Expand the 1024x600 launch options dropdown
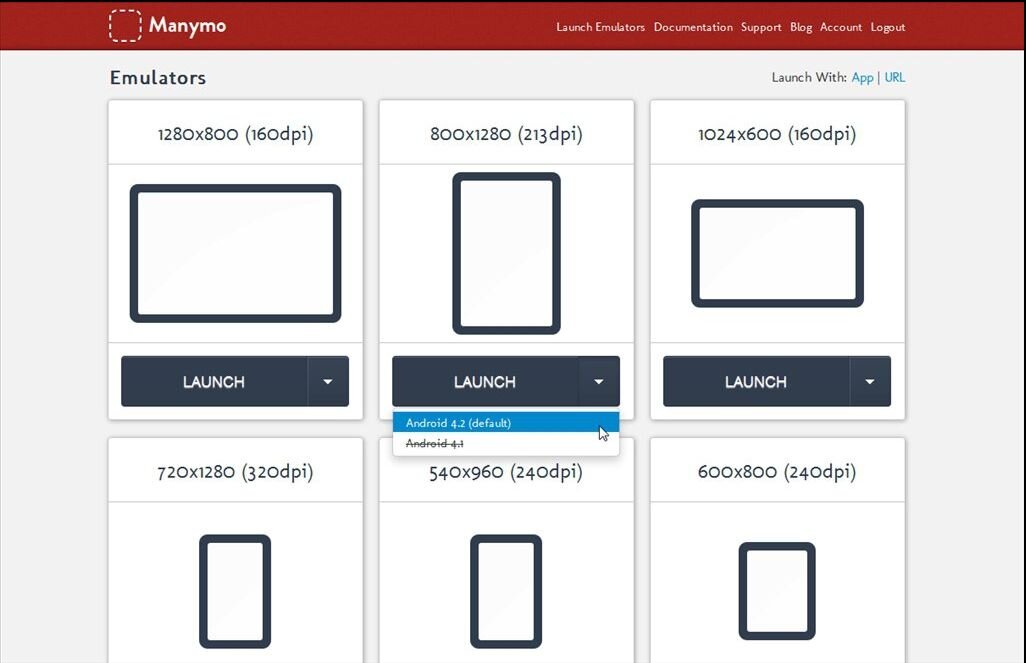 (x=871, y=381)
